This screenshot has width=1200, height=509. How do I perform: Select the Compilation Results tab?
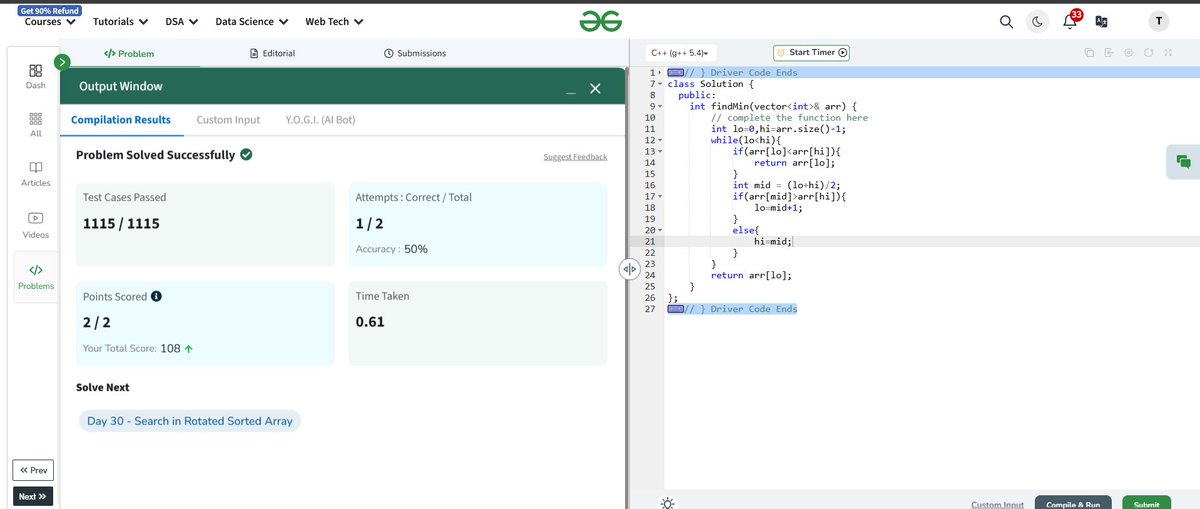[x=120, y=120]
